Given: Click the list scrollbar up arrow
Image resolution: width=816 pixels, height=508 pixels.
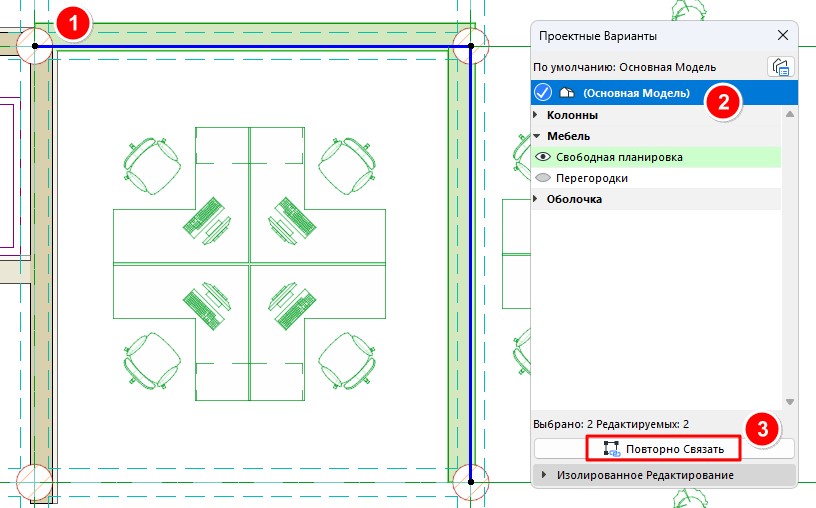Looking at the screenshot, I should coord(790,114).
